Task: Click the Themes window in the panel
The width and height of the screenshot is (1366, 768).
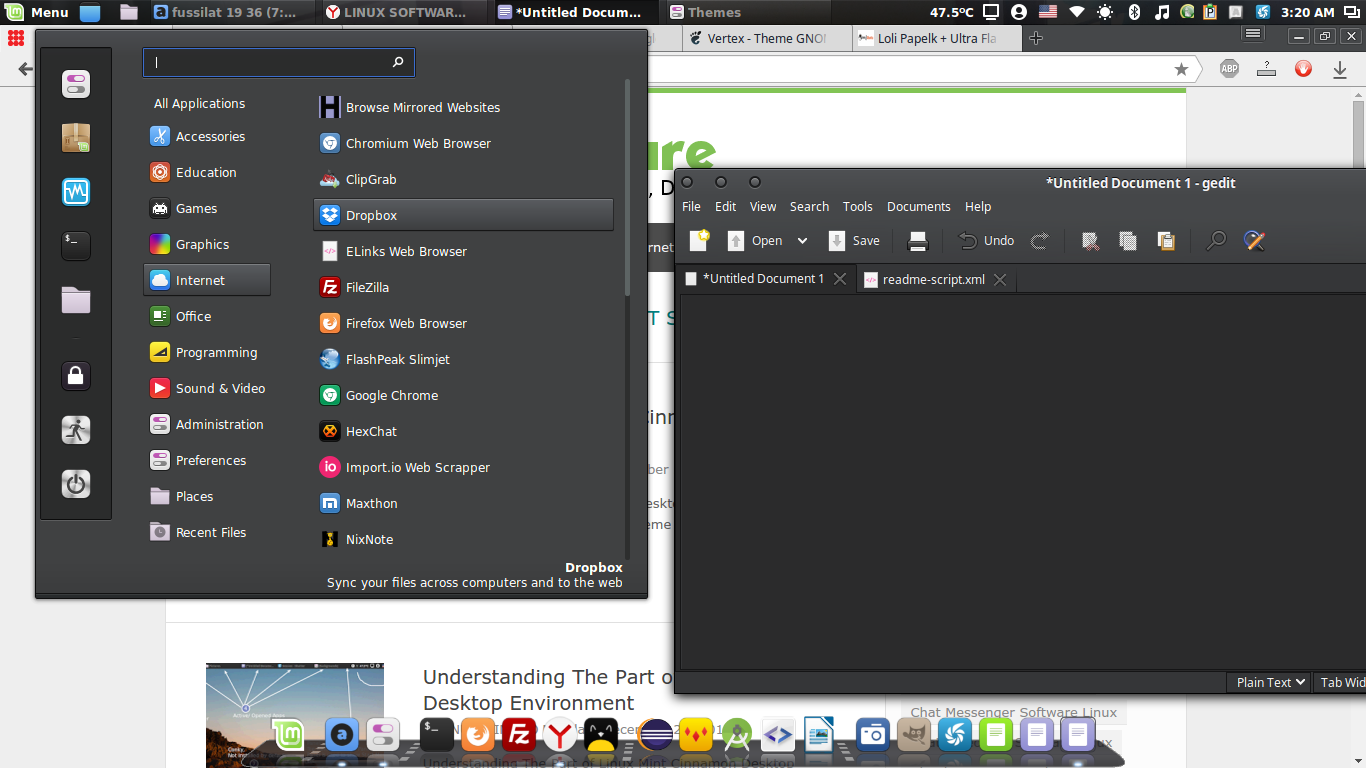Action: (x=747, y=12)
